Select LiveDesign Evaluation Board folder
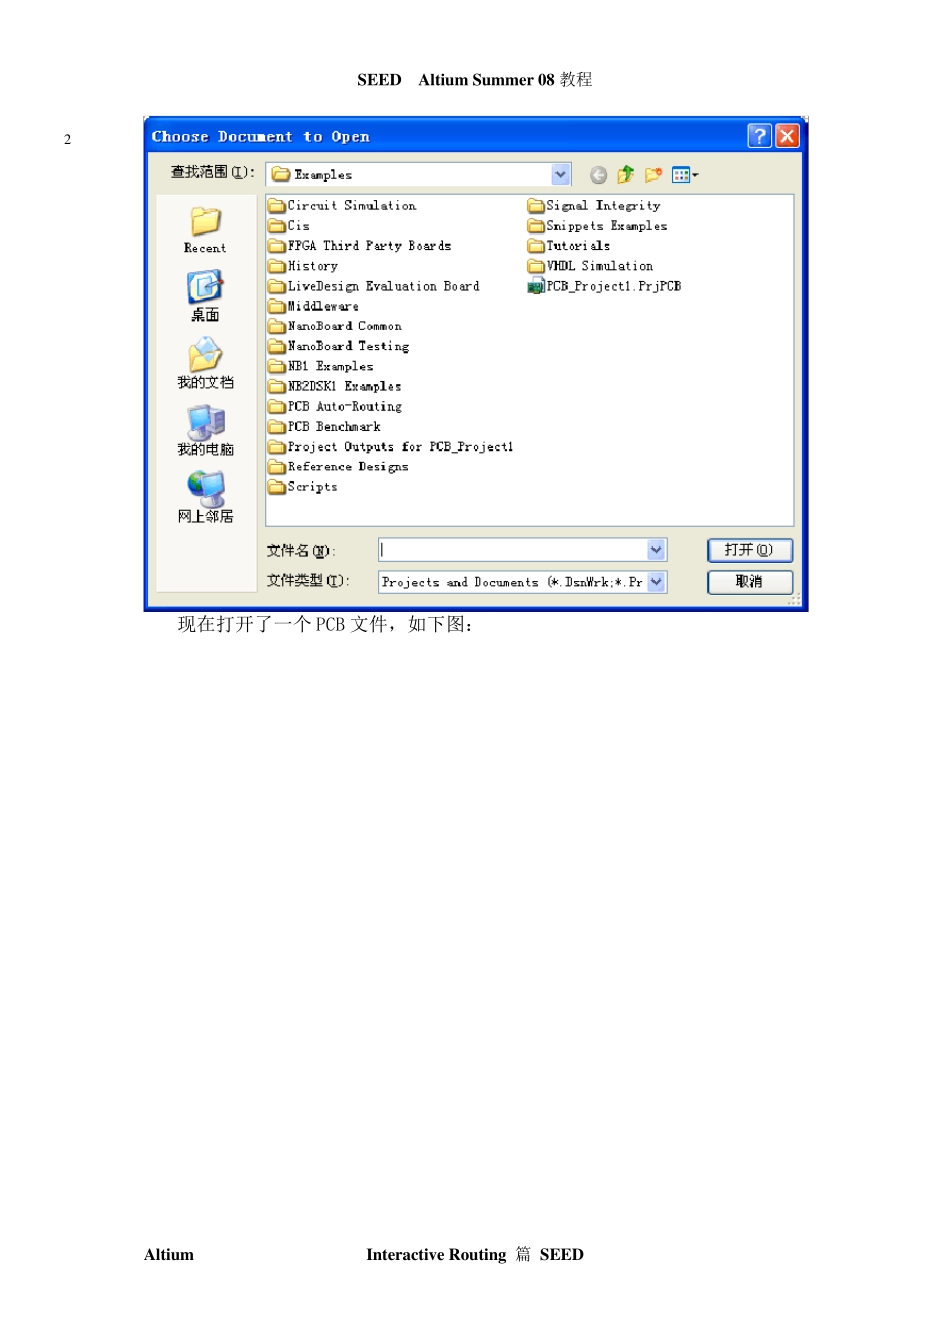This screenshot has height=1344, width=950. 374,286
